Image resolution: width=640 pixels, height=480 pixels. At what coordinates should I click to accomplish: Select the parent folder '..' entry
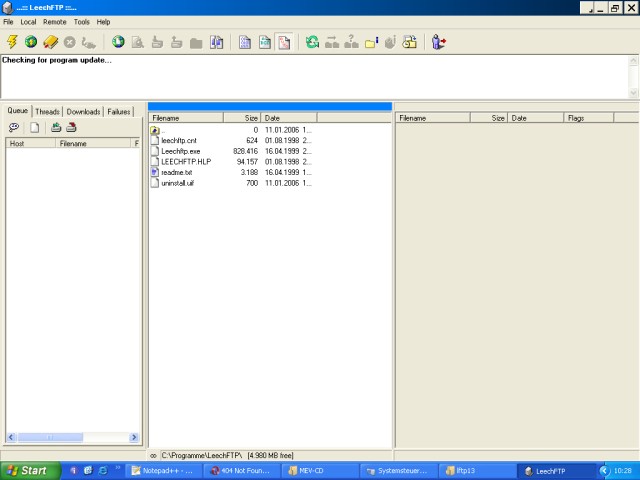[x=231, y=130]
